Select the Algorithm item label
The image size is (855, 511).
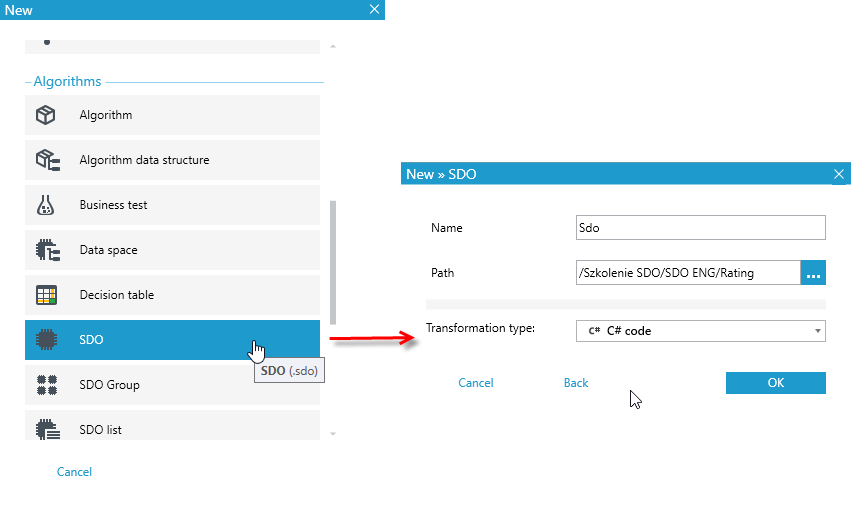click(106, 115)
